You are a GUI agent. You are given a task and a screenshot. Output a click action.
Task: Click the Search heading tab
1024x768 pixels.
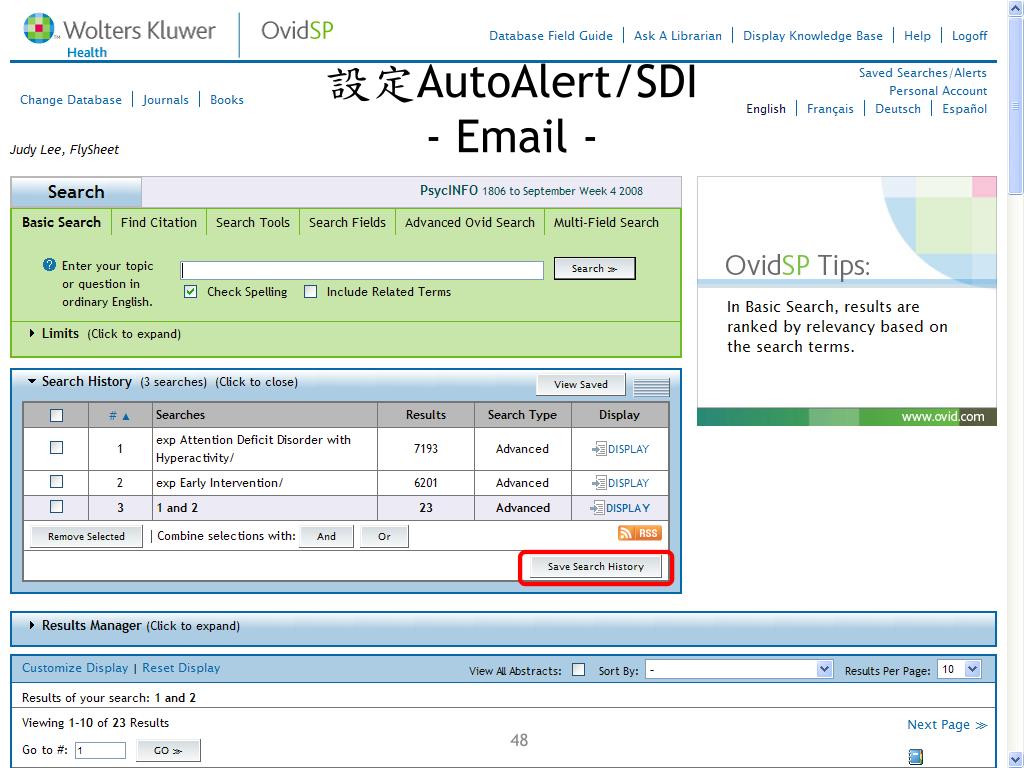coord(76,192)
